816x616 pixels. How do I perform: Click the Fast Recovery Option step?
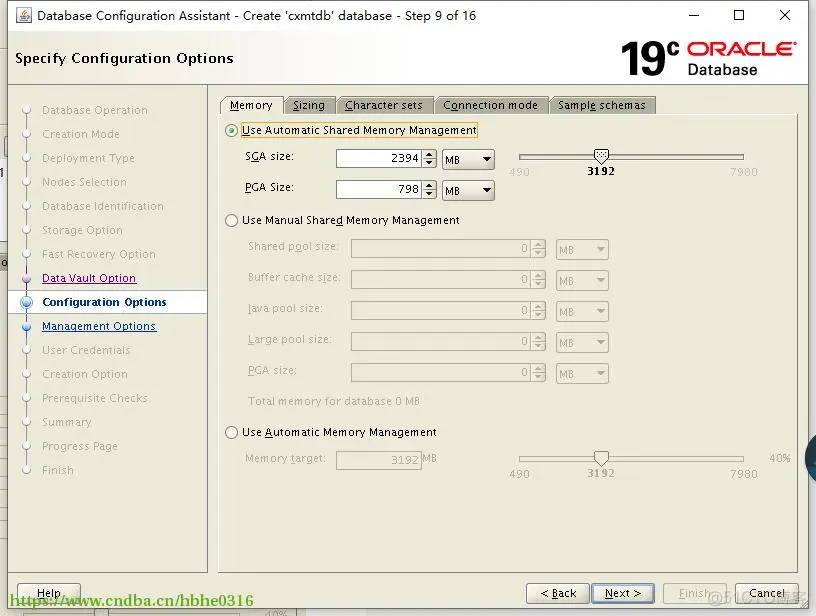[x=99, y=254]
